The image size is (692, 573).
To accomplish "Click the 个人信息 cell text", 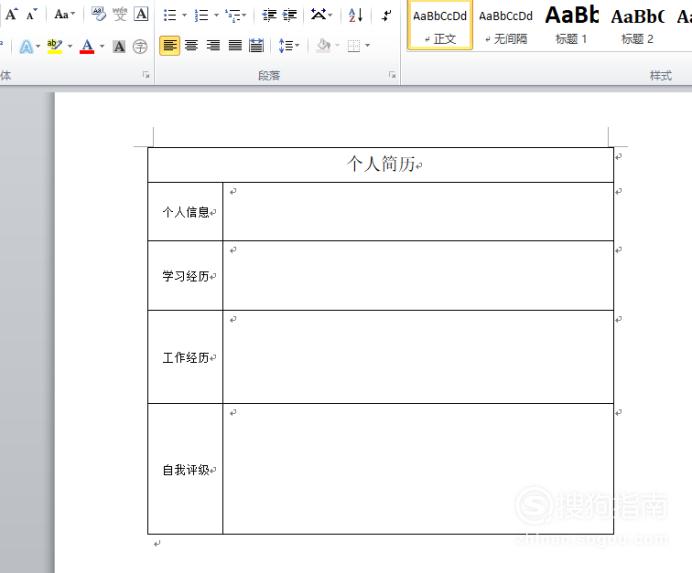I will click(x=186, y=212).
